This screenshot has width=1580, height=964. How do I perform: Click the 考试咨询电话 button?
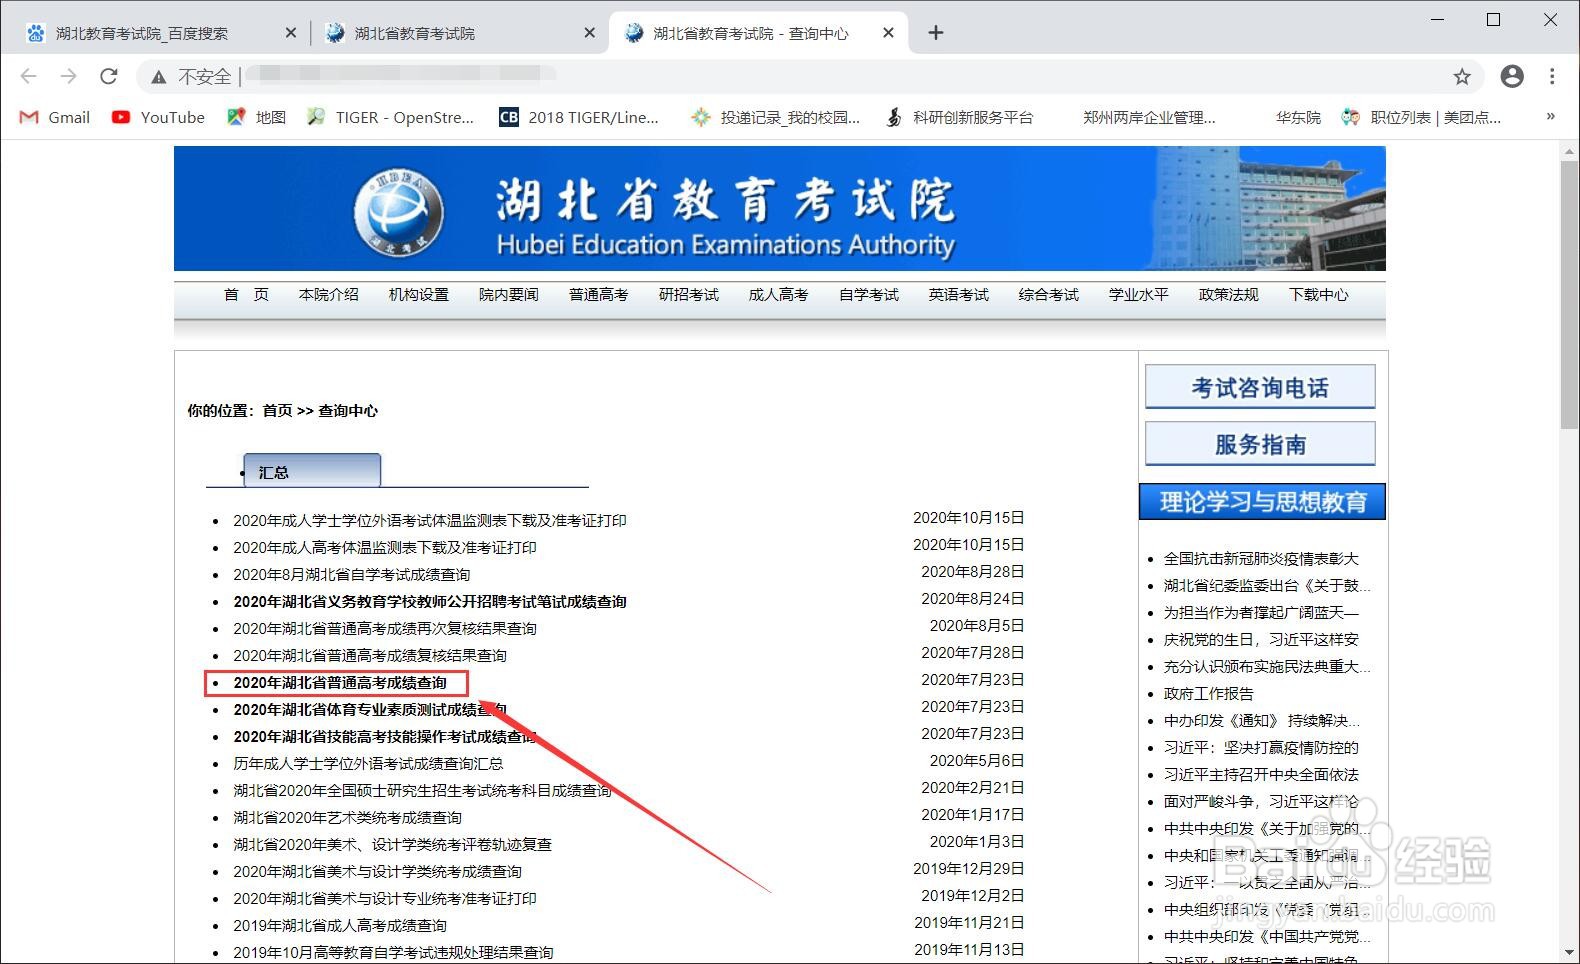(x=1260, y=387)
